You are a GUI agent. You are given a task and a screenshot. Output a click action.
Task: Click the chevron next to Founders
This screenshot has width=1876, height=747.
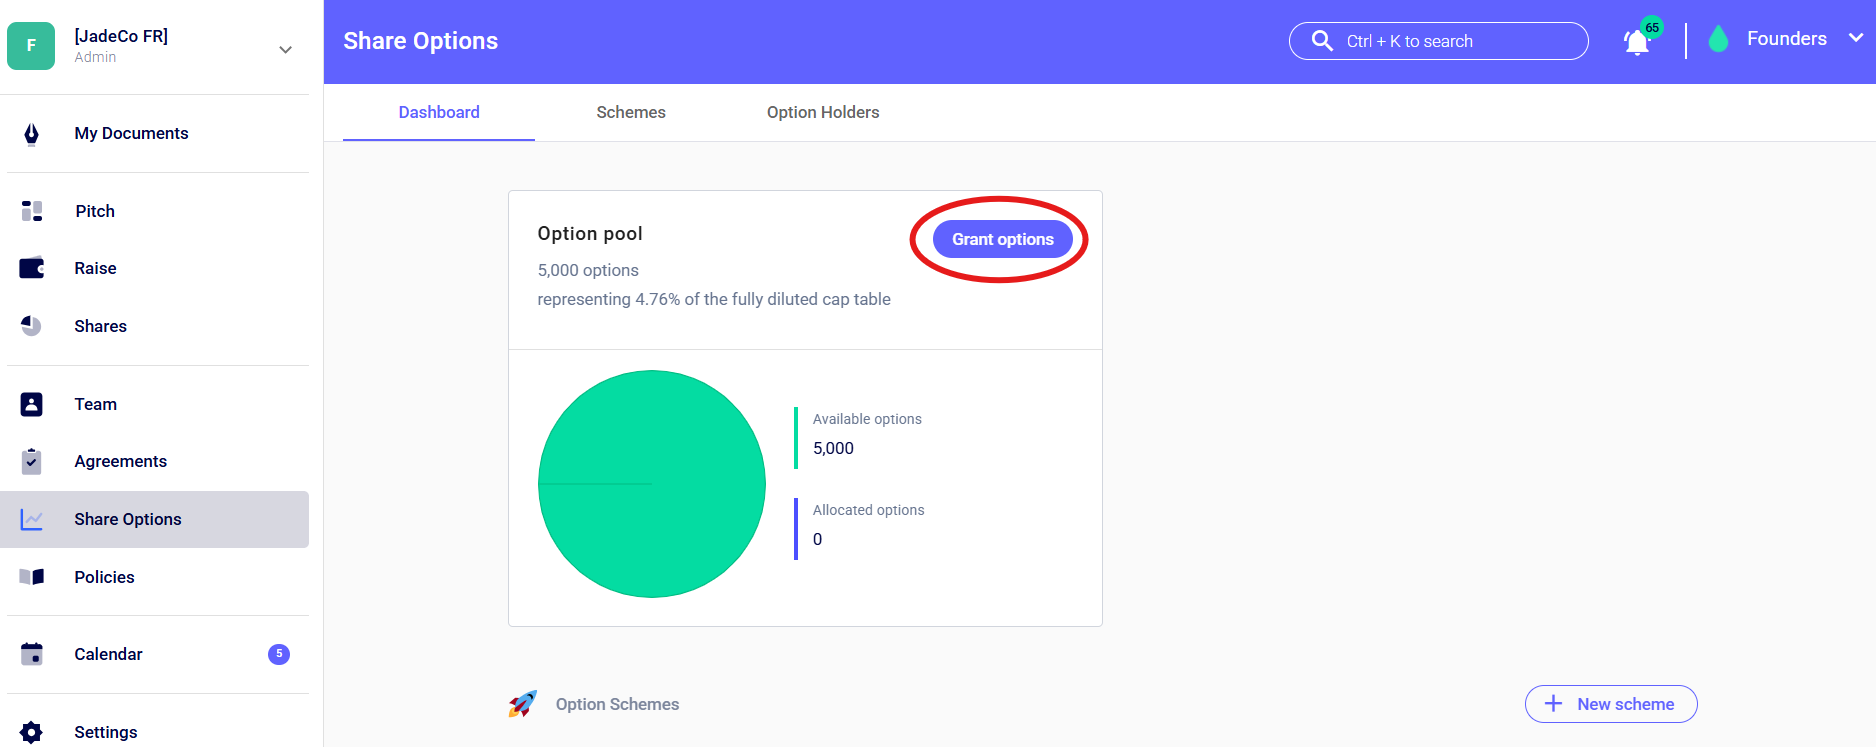pyautogui.click(x=1856, y=38)
